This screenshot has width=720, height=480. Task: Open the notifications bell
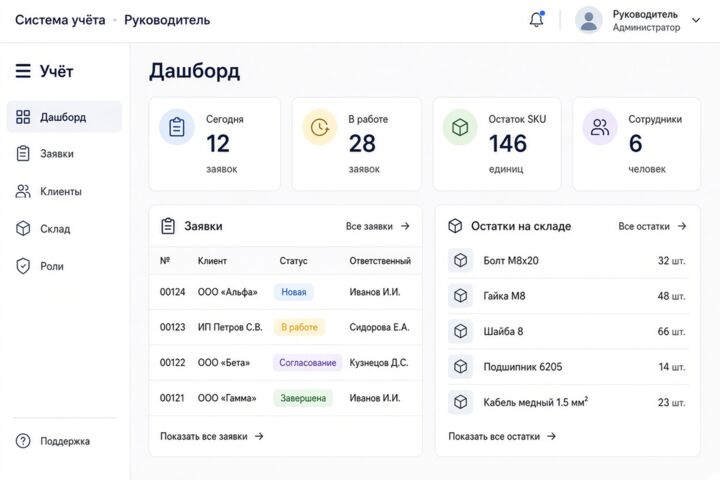[x=536, y=20]
